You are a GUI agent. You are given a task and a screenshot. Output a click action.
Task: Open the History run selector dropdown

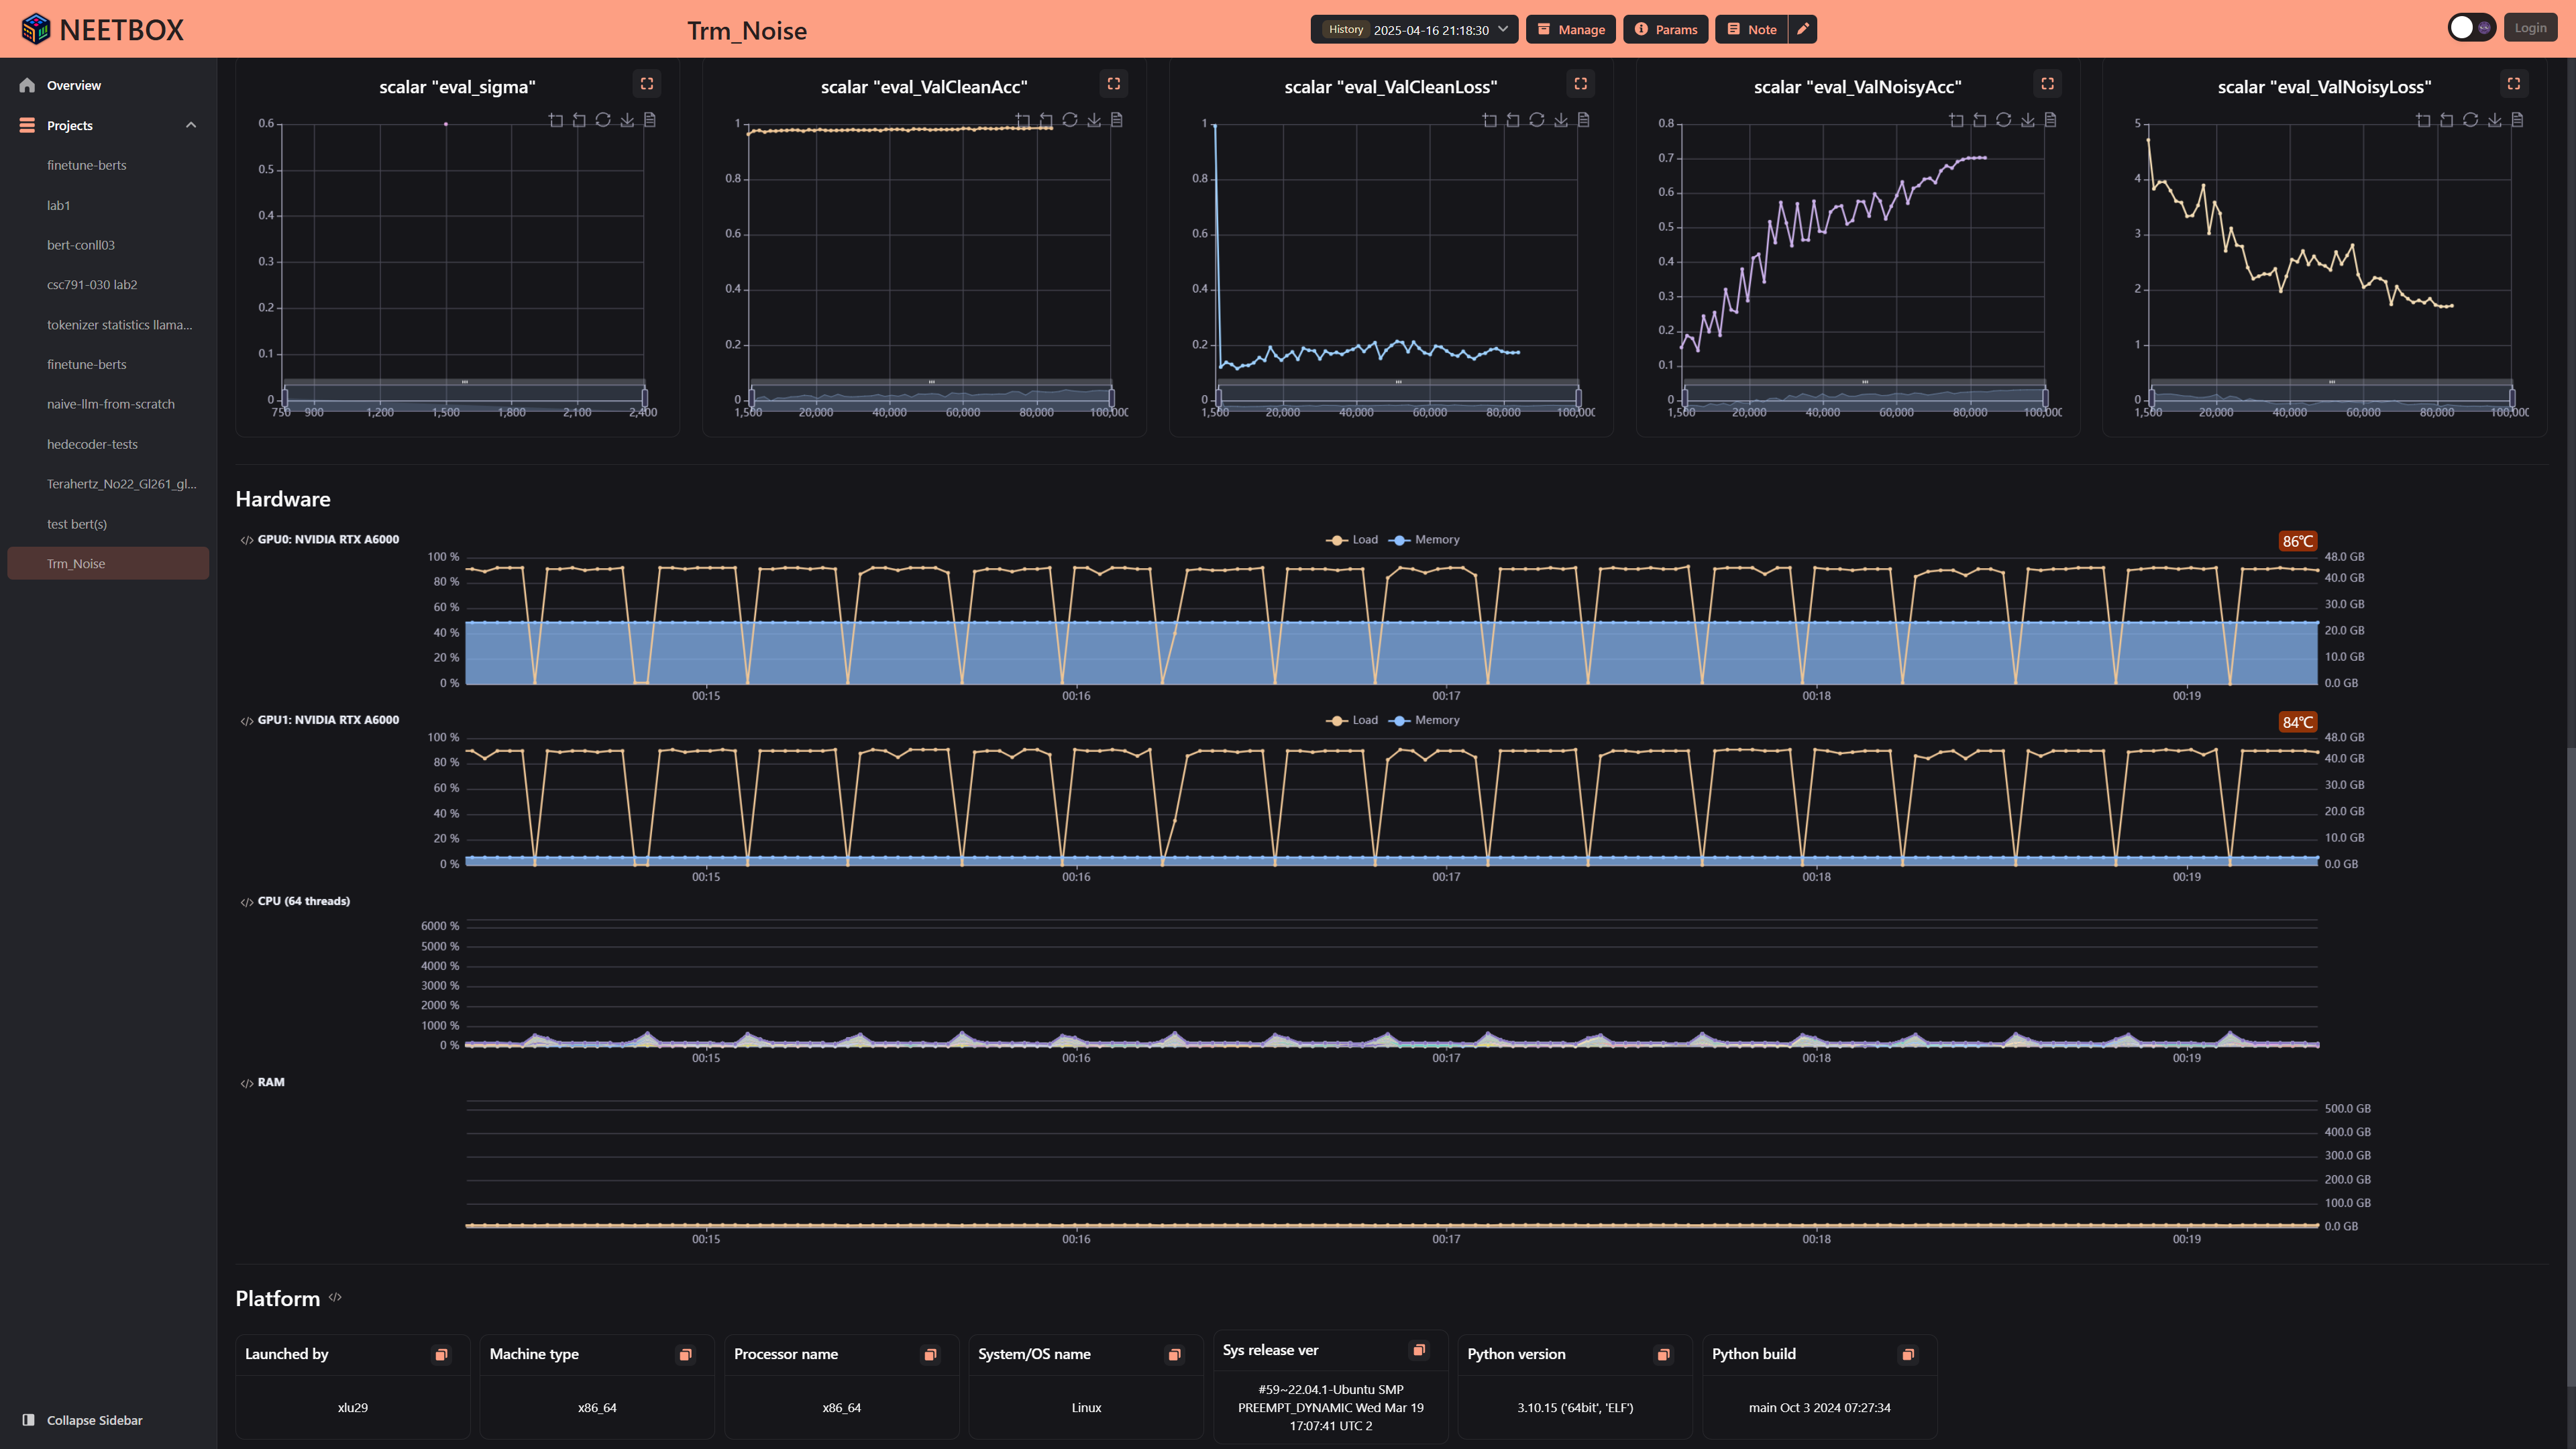tap(1415, 29)
